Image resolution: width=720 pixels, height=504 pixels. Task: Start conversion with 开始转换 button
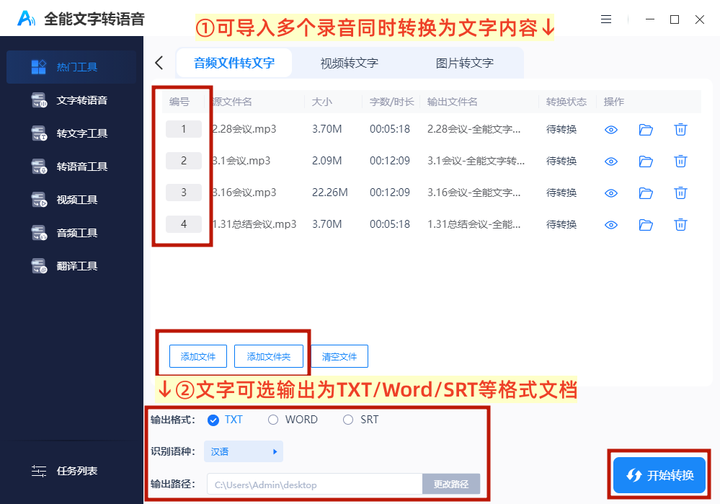point(659,475)
